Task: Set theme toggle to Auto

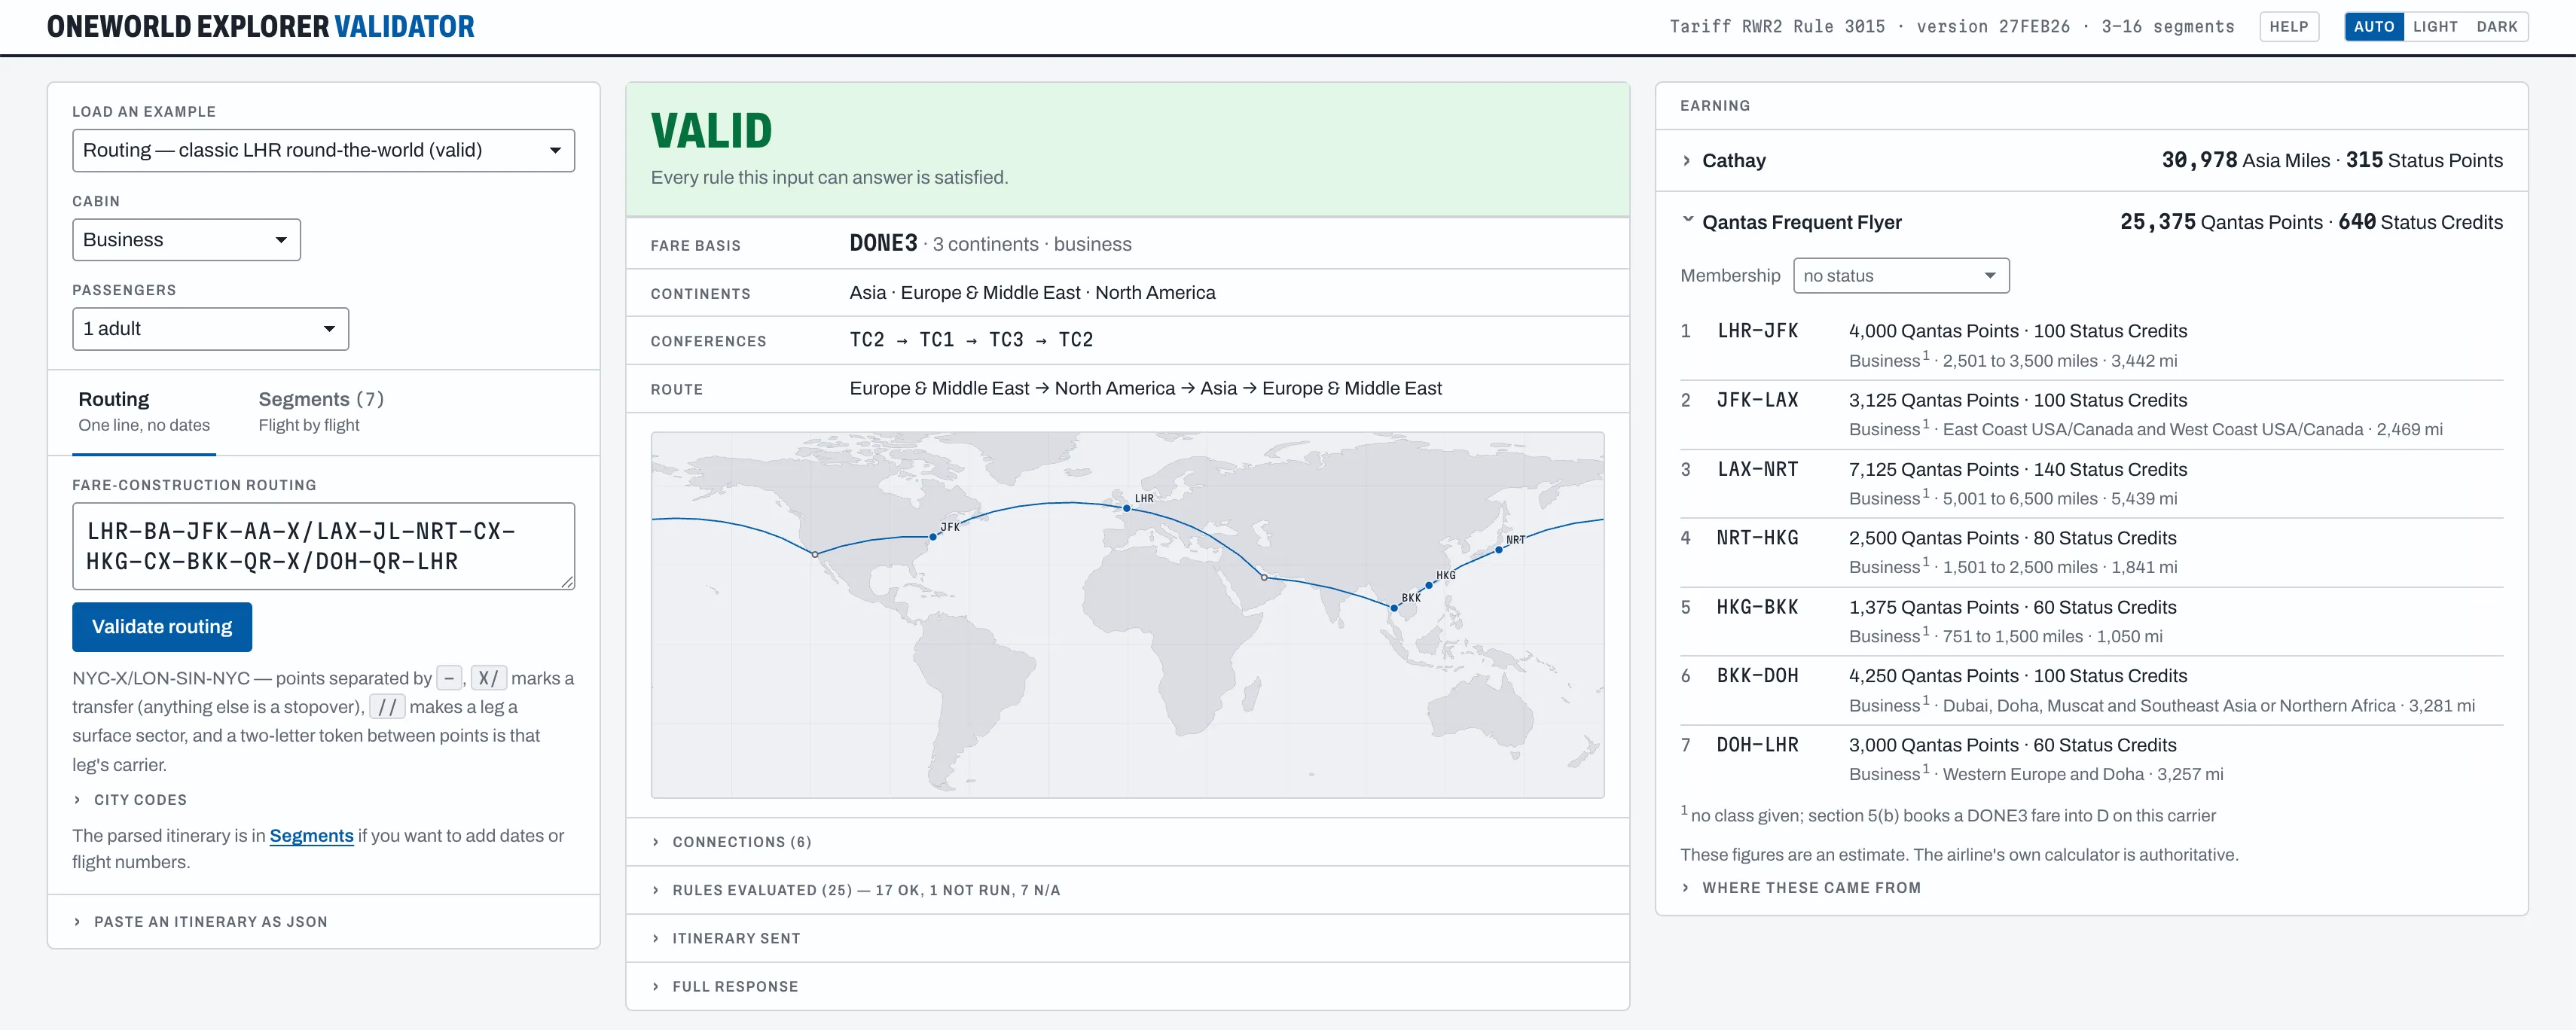Action: [x=2373, y=27]
